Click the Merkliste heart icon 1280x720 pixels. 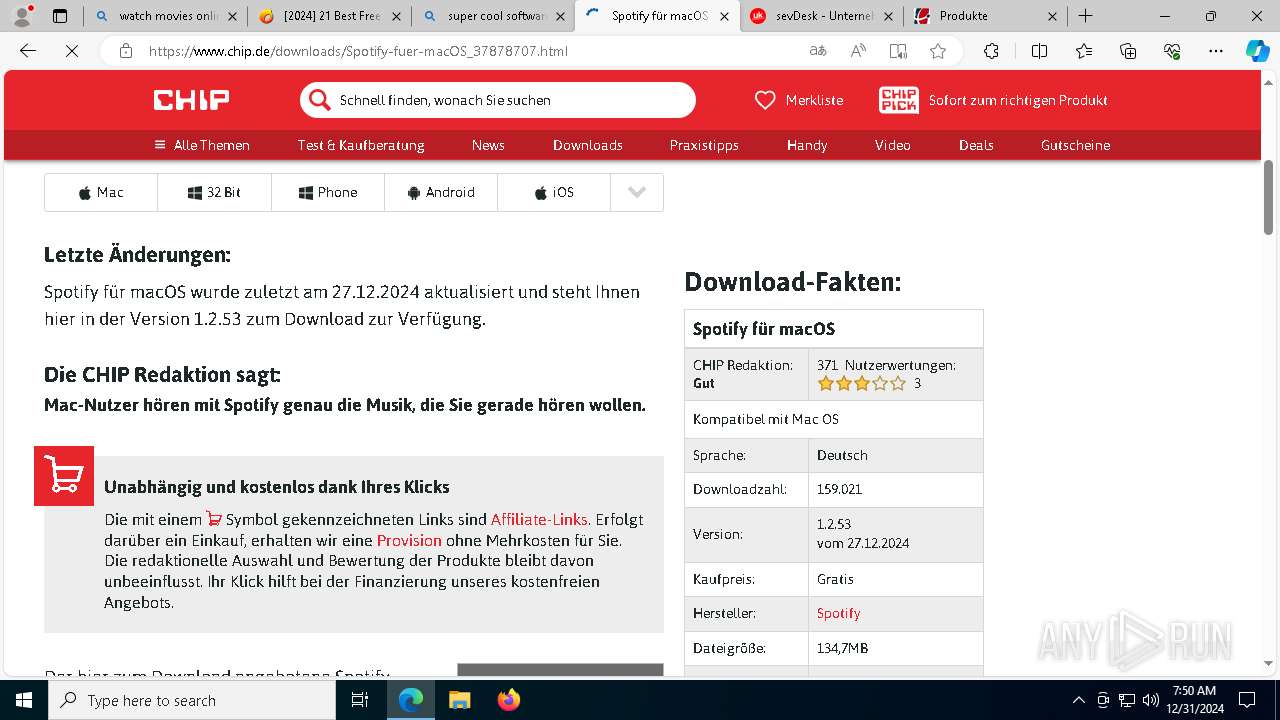[765, 100]
